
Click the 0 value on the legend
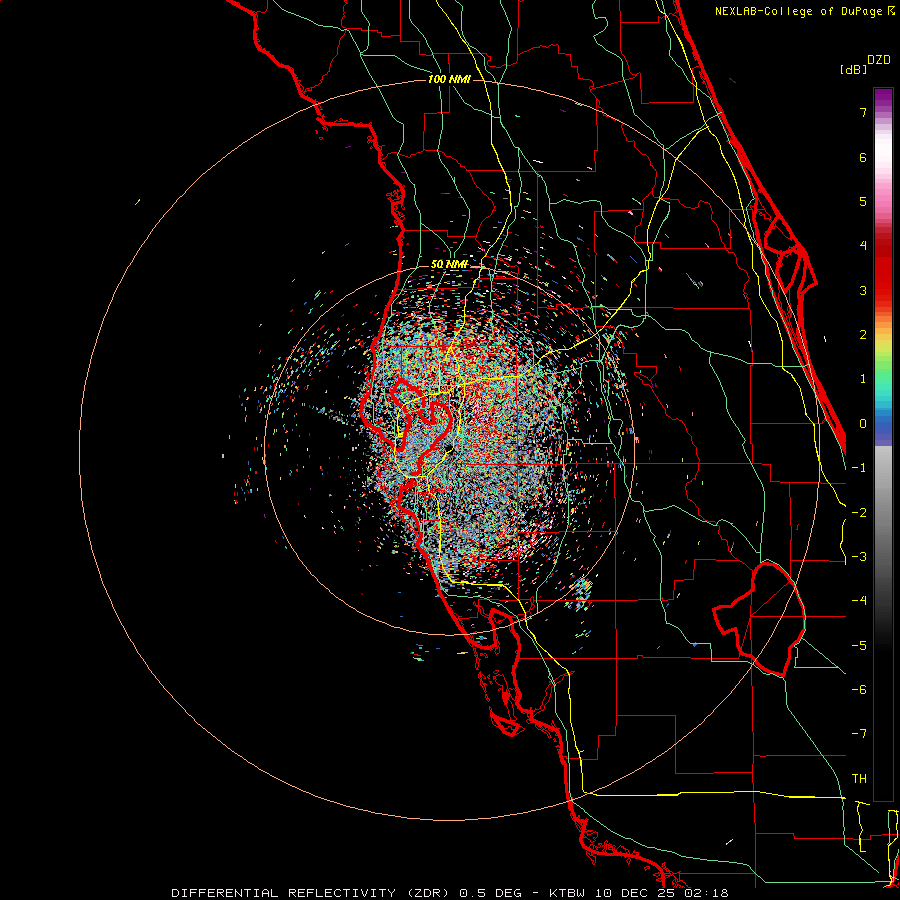coord(863,424)
